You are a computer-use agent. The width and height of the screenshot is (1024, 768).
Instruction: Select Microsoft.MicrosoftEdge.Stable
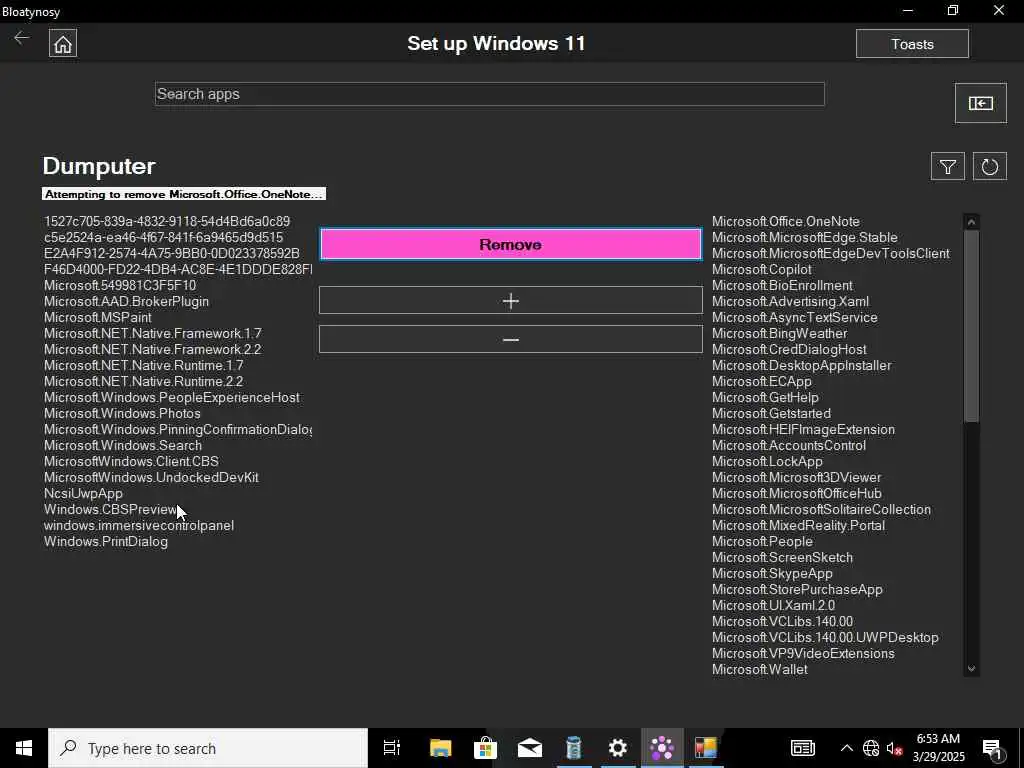click(x=805, y=238)
